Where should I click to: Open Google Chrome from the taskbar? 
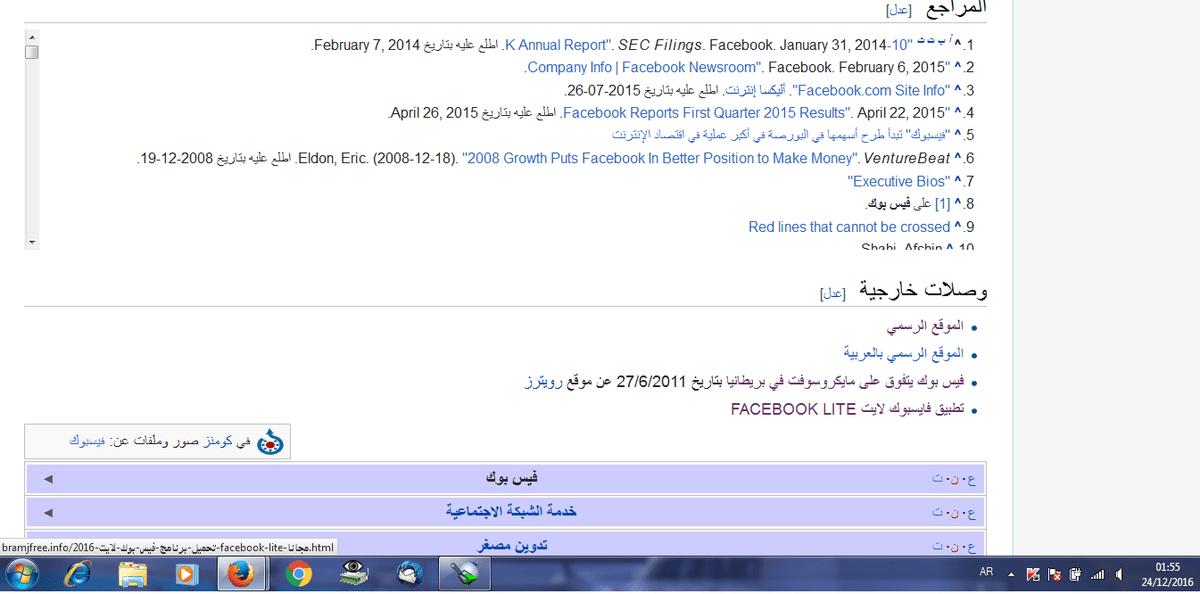tap(298, 575)
